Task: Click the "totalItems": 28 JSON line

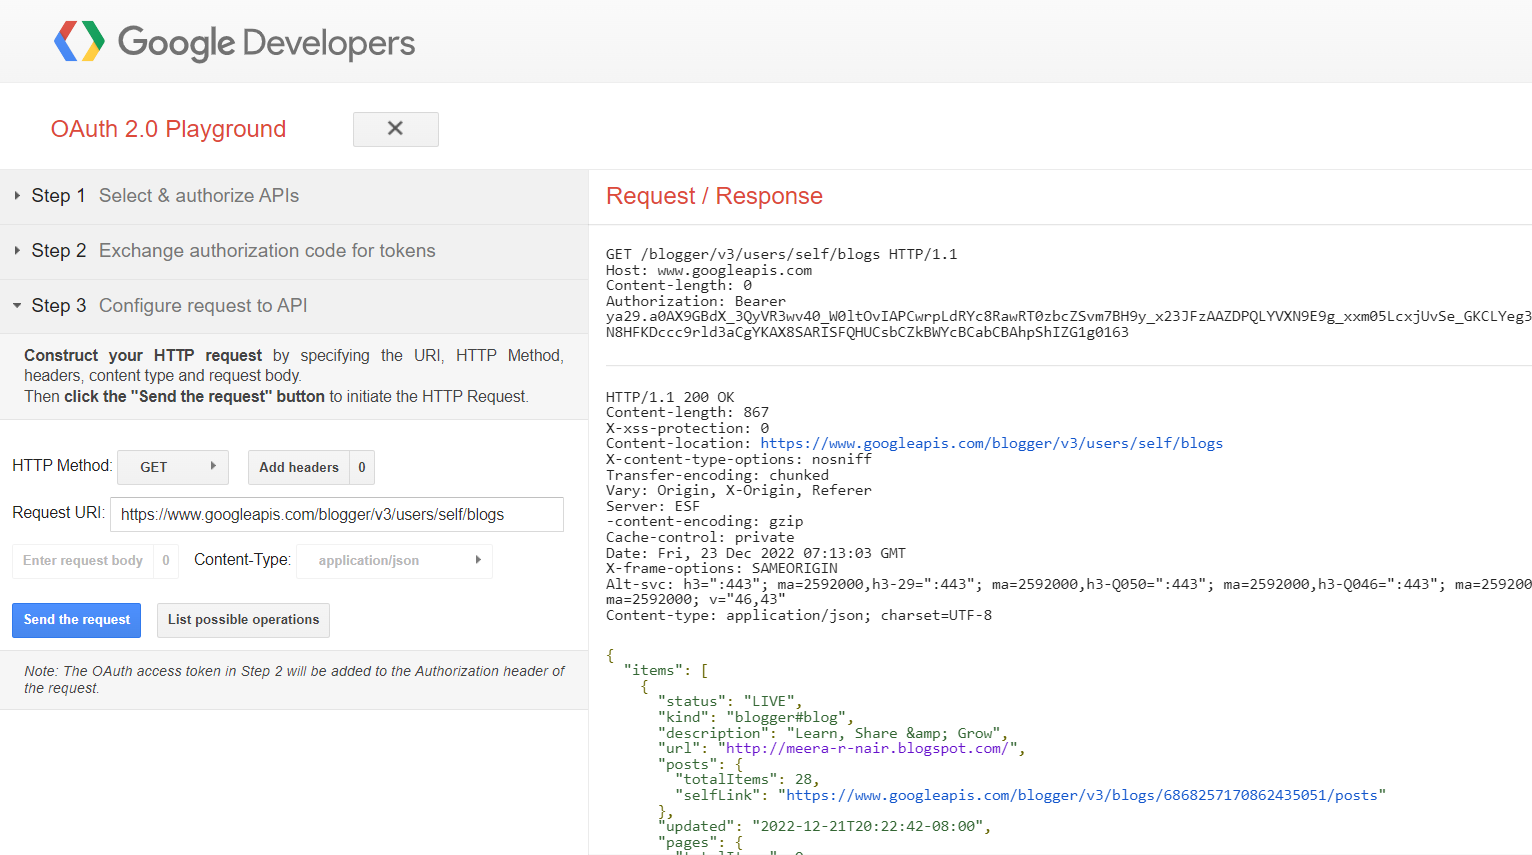Action: (747, 779)
